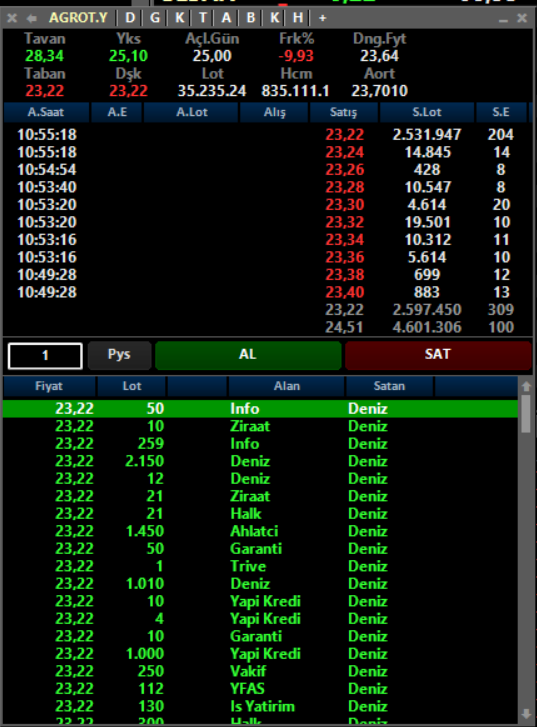Click the Taban value 23,22
Image resolution: width=537 pixels, height=727 pixels.
tap(45, 91)
